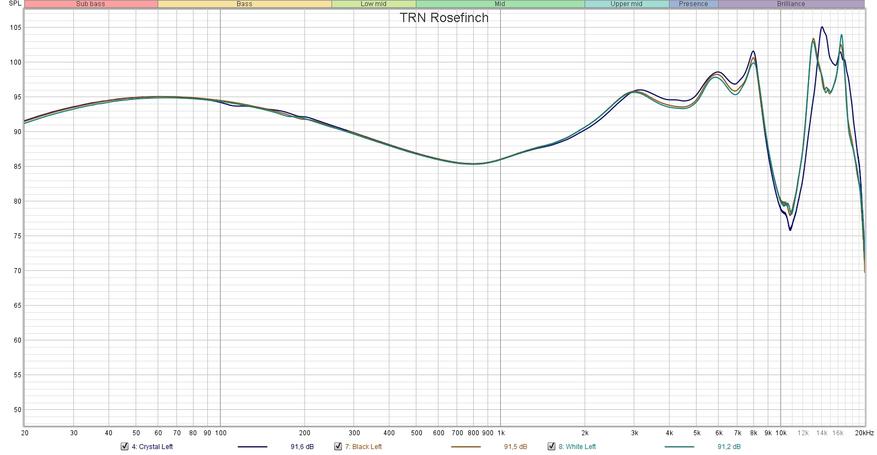Image resolution: width=877 pixels, height=455 pixels.
Task: Click the Low mid frequency band label
Action: tap(374, 4)
